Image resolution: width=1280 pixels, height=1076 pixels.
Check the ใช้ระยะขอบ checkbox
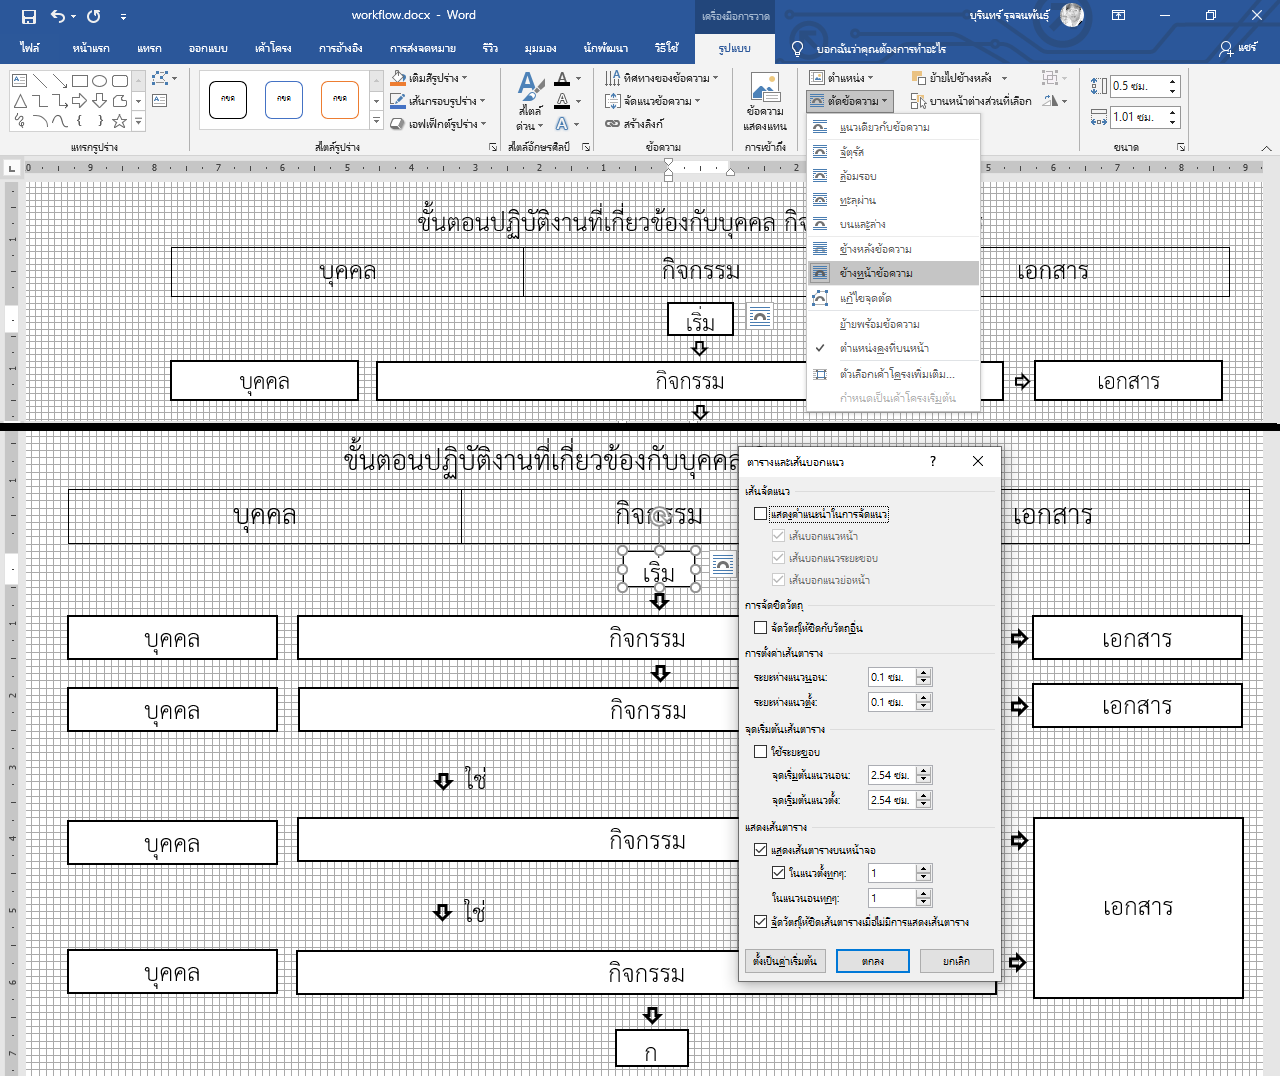click(761, 751)
